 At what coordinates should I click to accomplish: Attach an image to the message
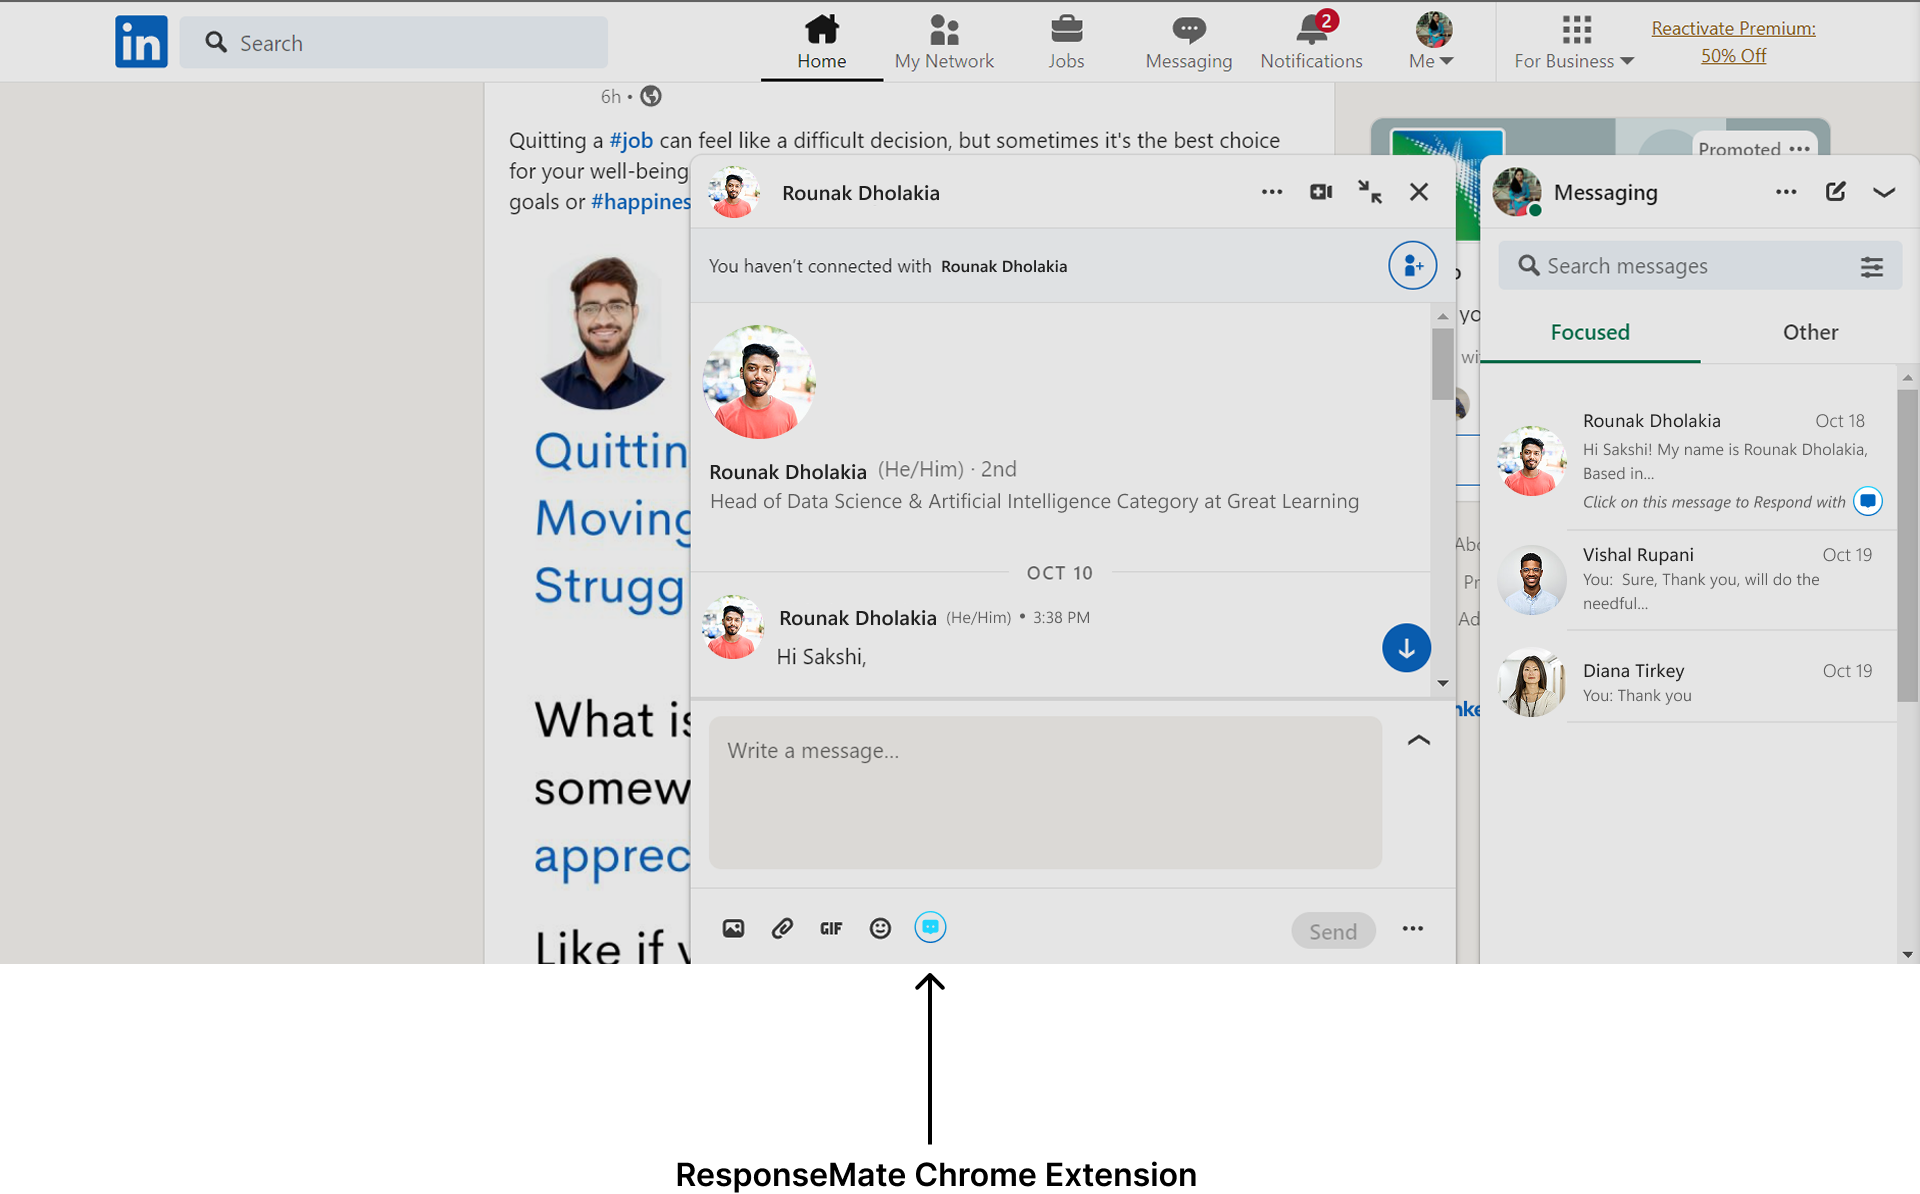pyautogui.click(x=733, y=929)
